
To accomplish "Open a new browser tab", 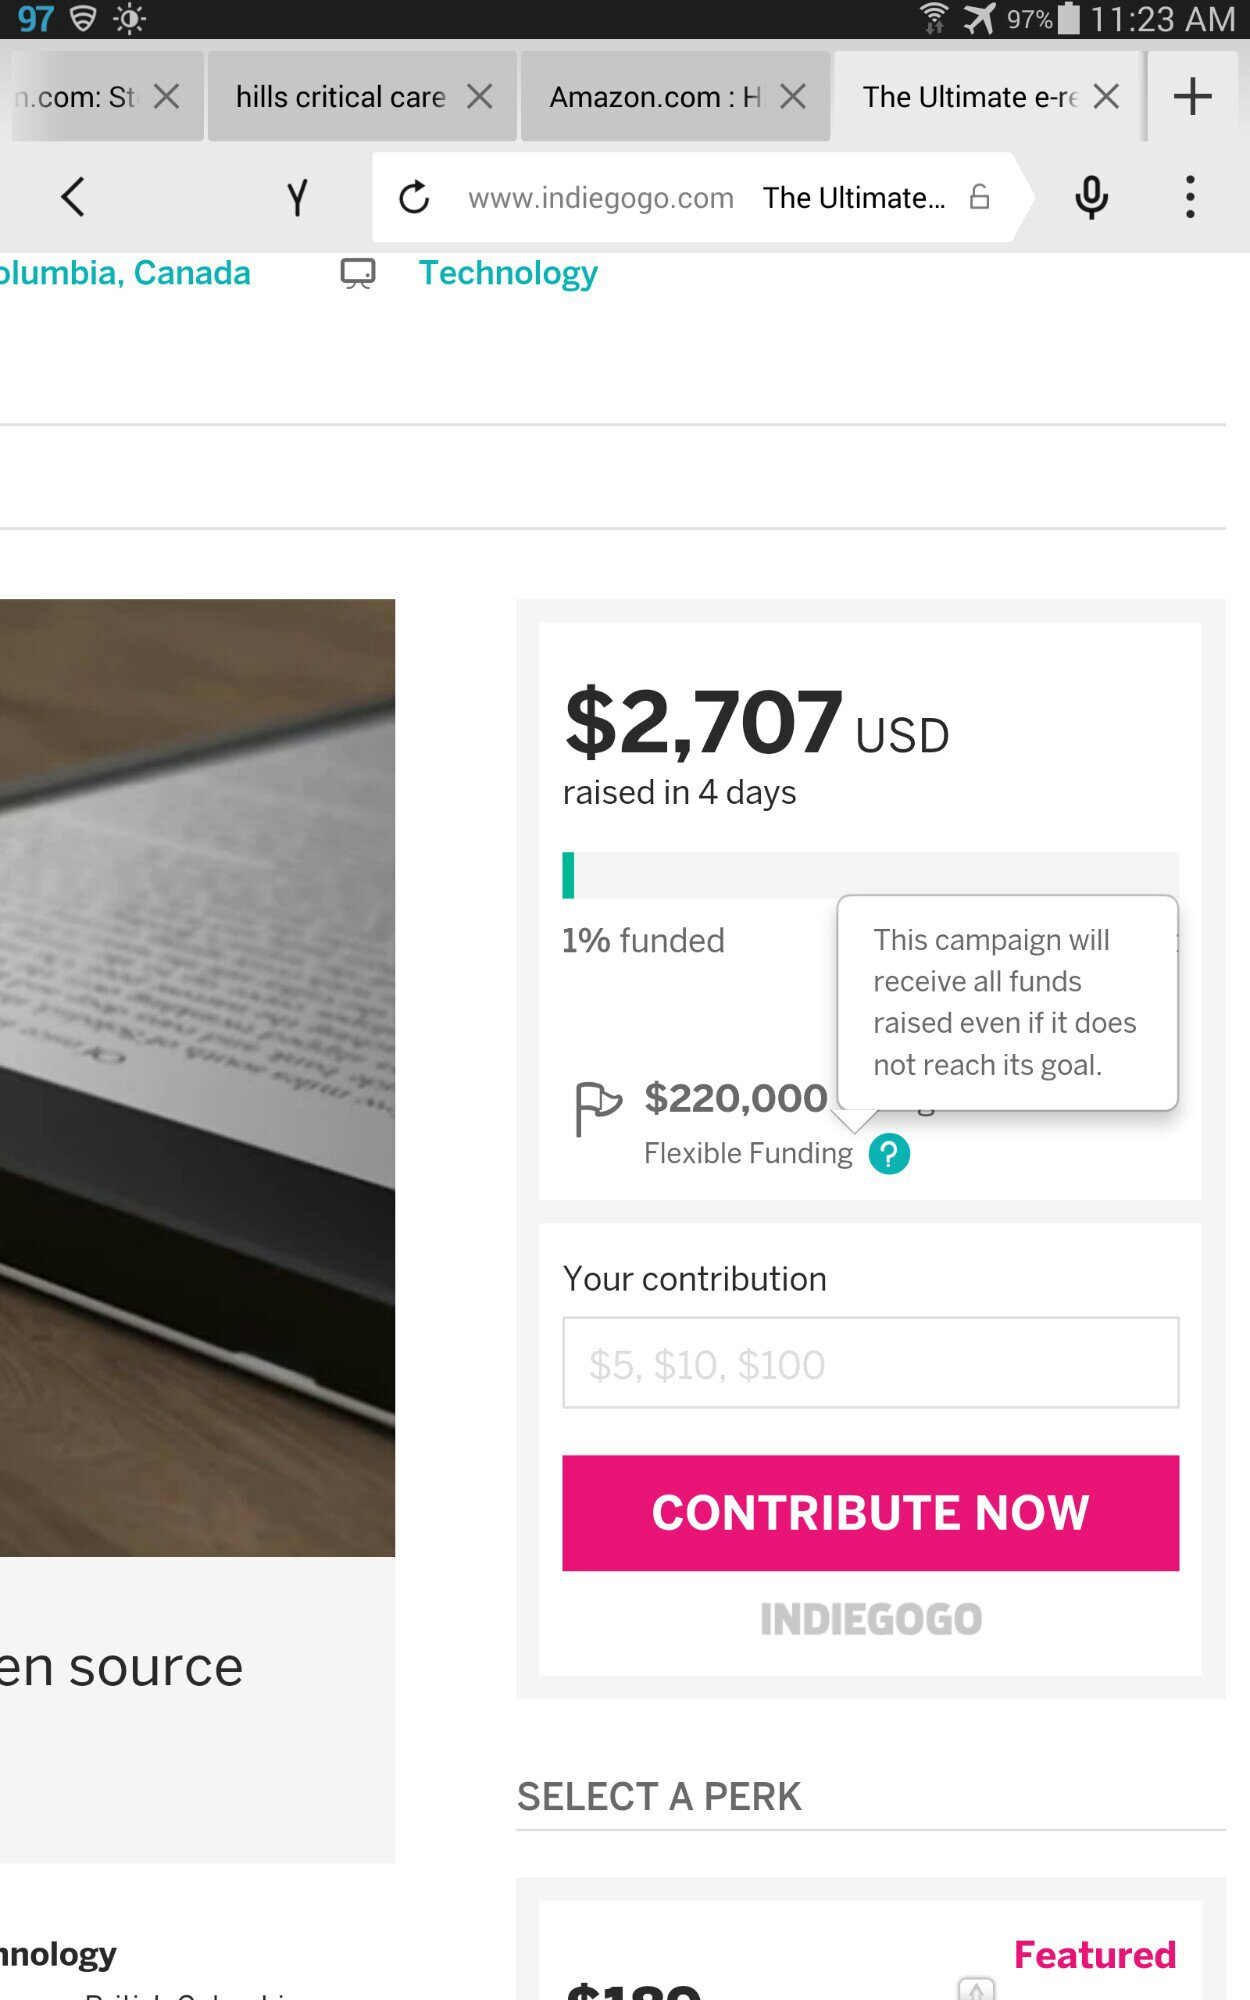I will pos(1192,97).
